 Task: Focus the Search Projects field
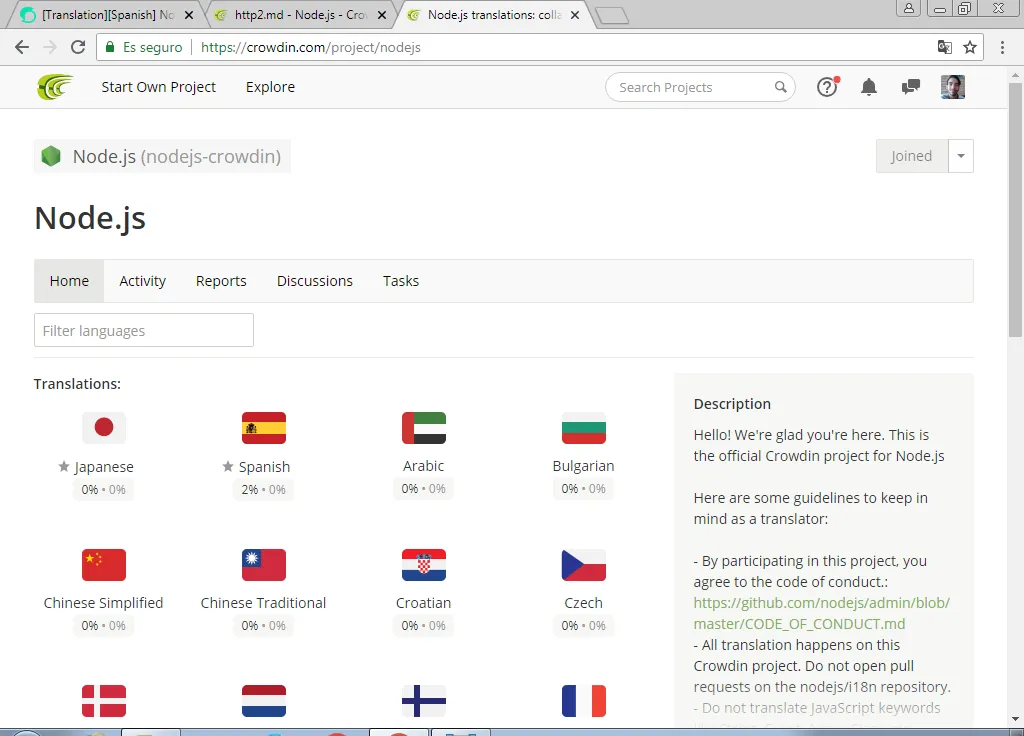coord(700,87)
